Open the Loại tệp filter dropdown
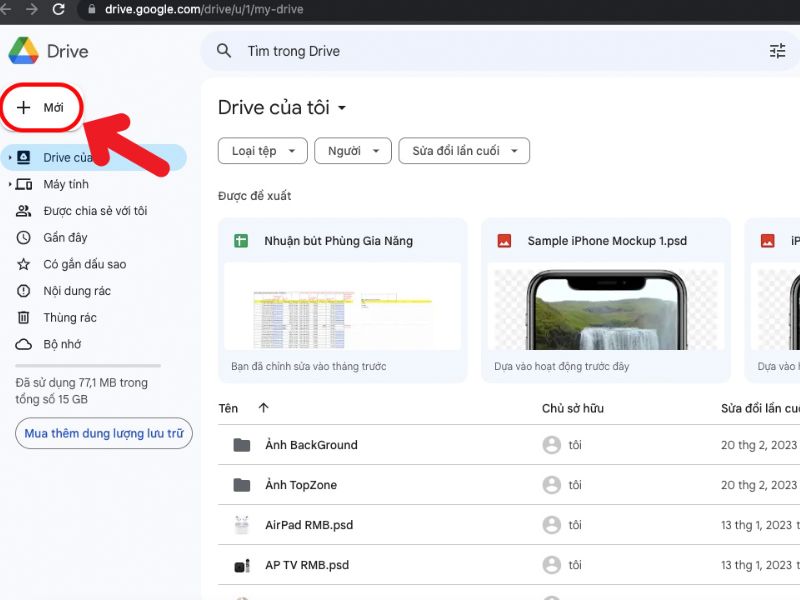Viewport: 800px width, 600px height. (262, 151)
